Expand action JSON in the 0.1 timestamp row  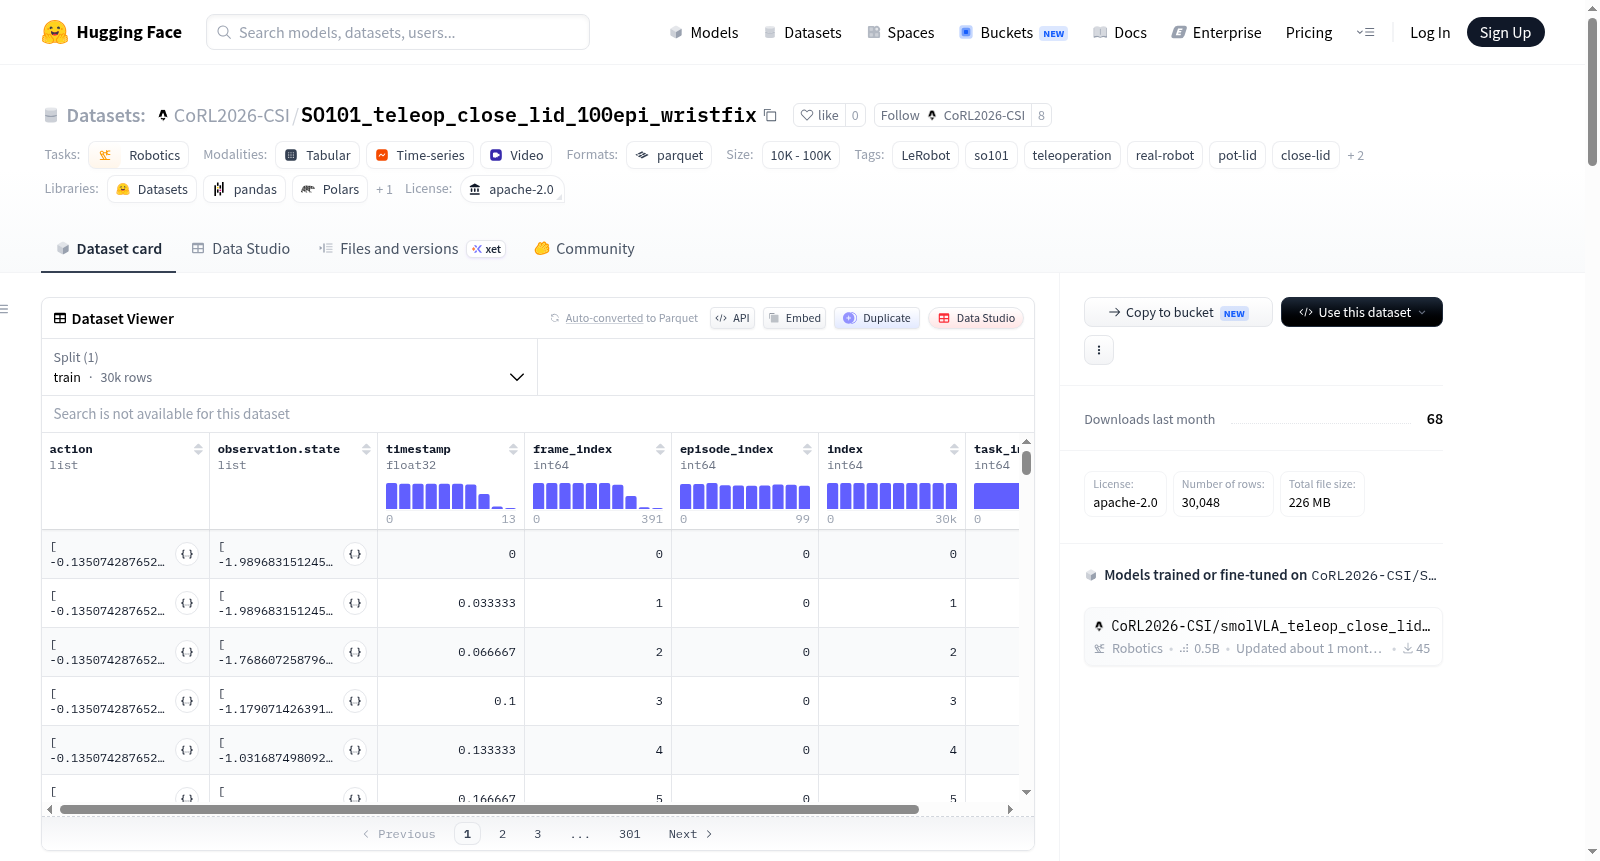(187, 701)
